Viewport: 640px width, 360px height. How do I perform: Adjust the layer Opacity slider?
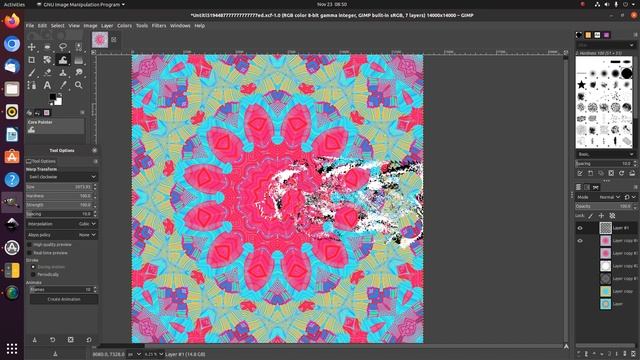tap(603, 207)
